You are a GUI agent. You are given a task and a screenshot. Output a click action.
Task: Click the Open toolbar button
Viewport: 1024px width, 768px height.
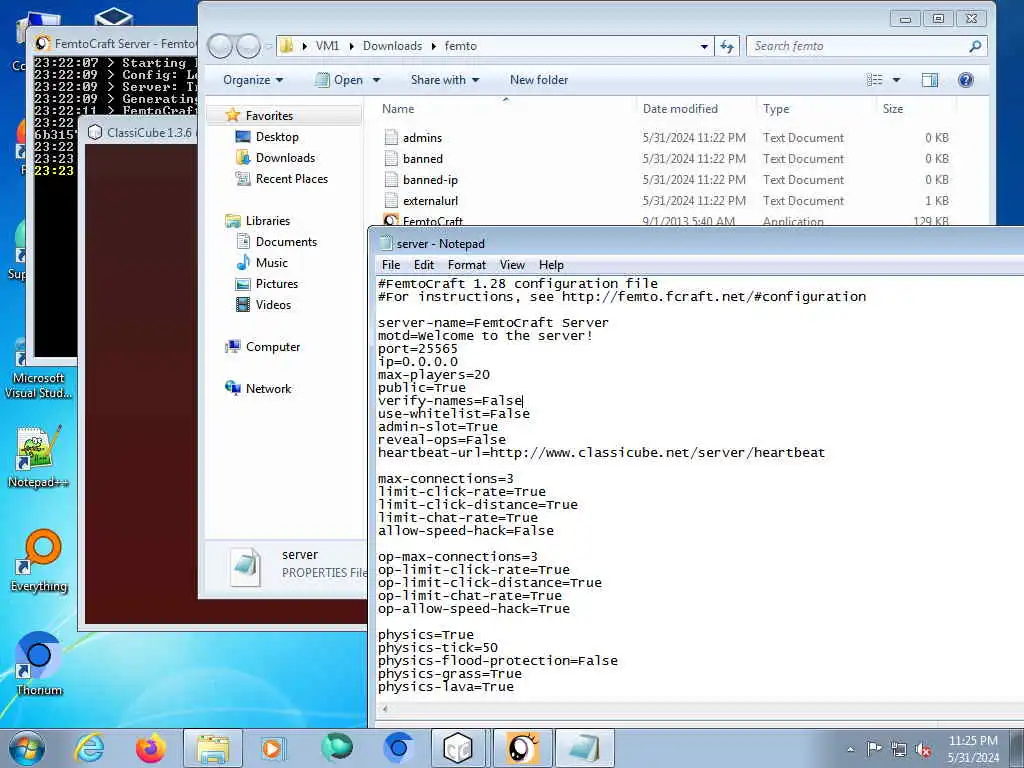339,80
